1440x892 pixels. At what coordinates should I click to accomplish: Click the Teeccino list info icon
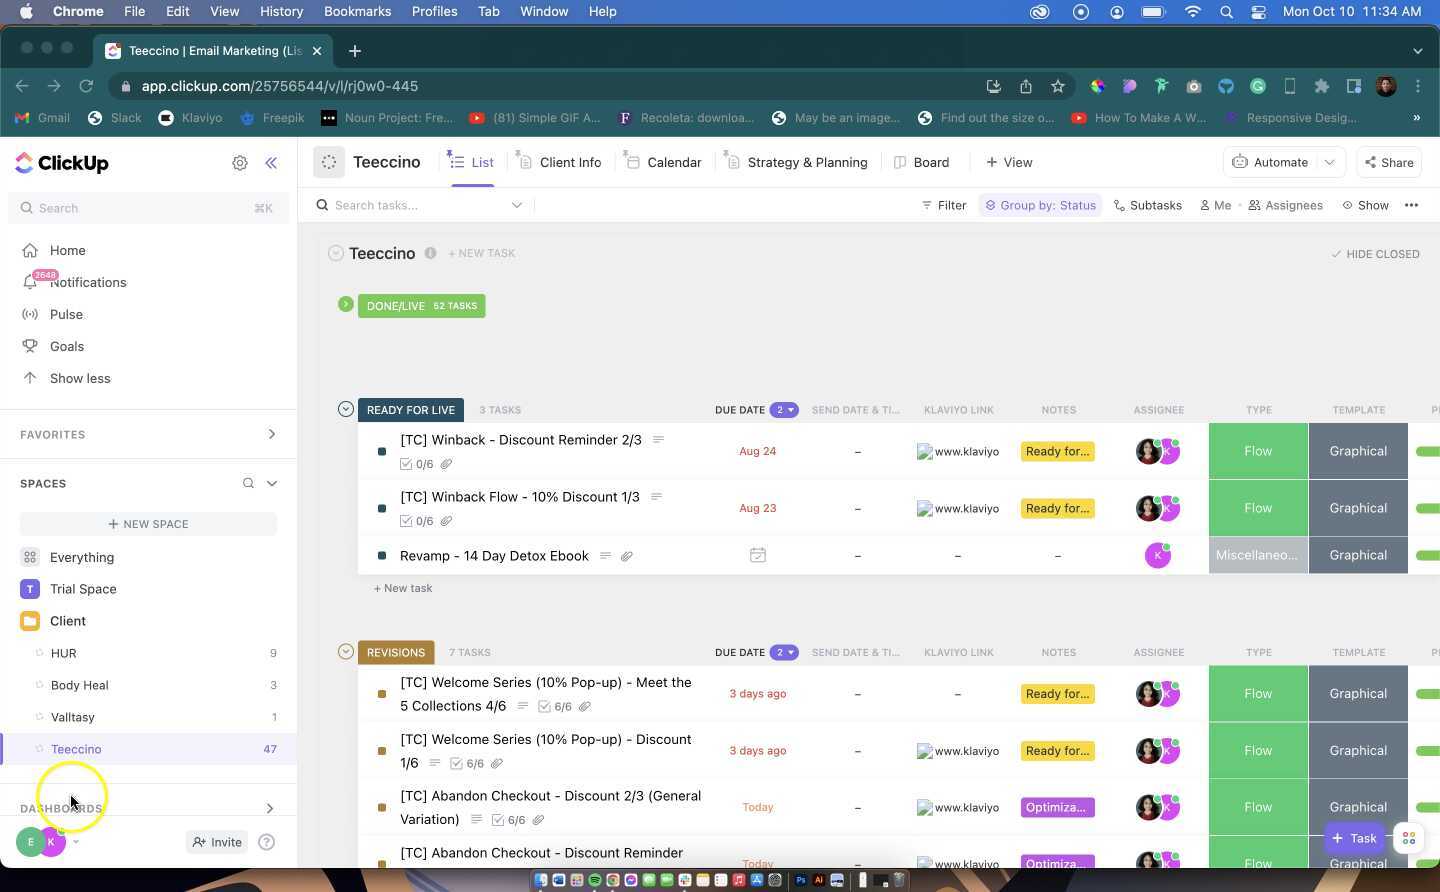[x=430, y=253]
